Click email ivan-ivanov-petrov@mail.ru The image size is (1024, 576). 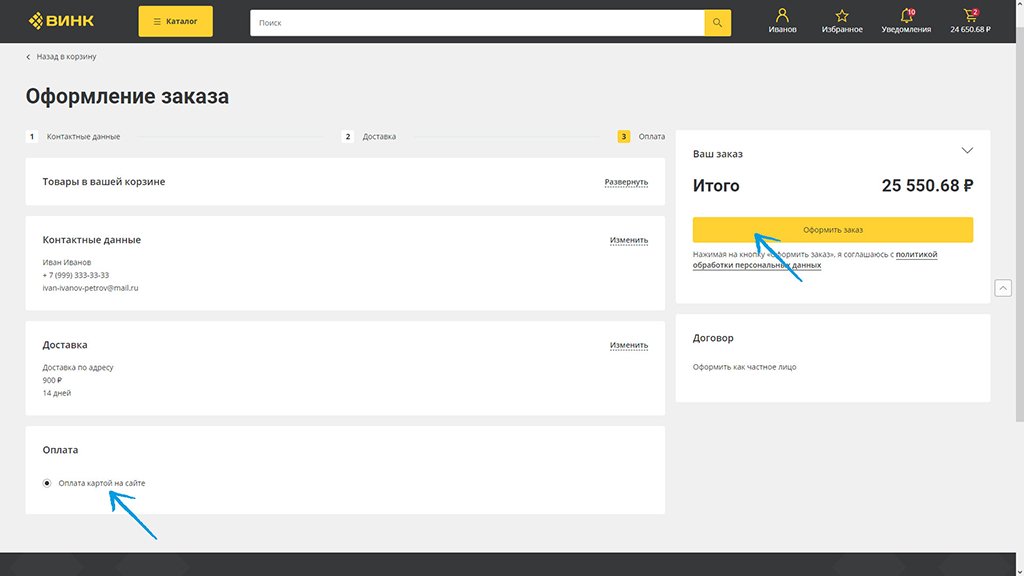(x=90, y=288)
